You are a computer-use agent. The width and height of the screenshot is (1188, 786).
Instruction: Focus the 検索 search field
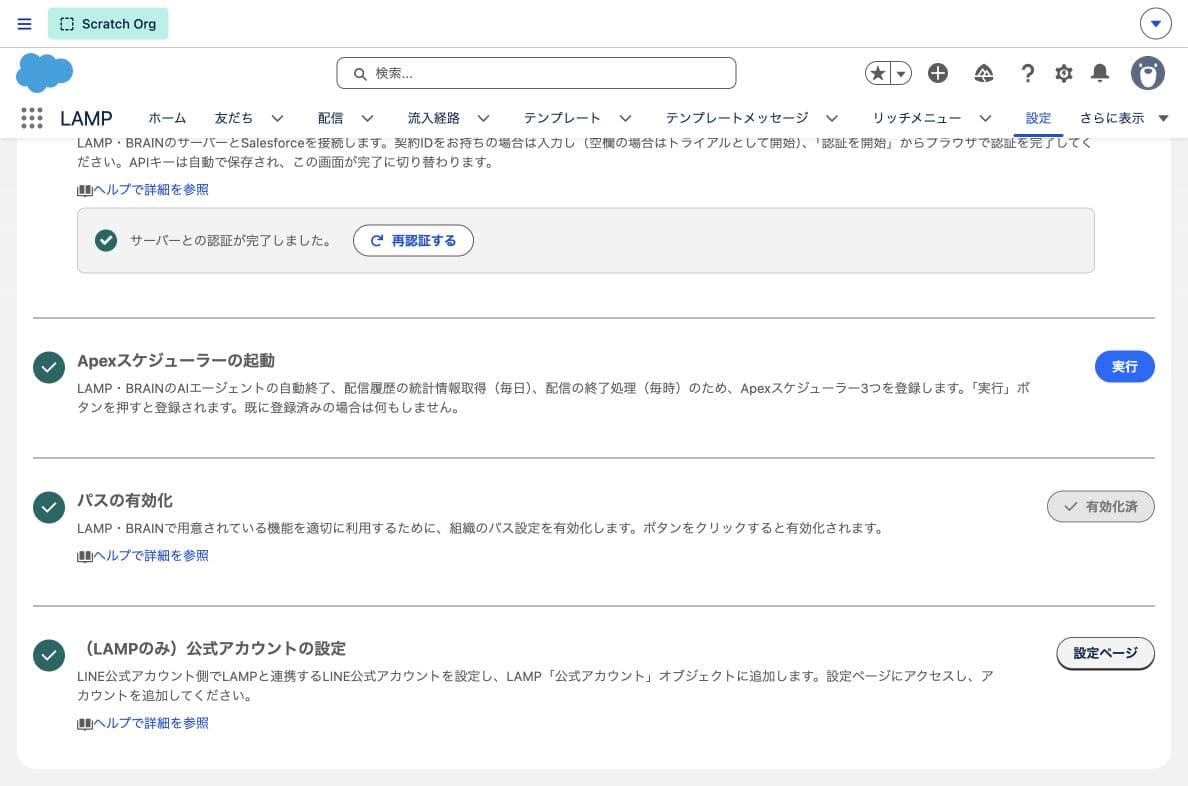(536, 74)
